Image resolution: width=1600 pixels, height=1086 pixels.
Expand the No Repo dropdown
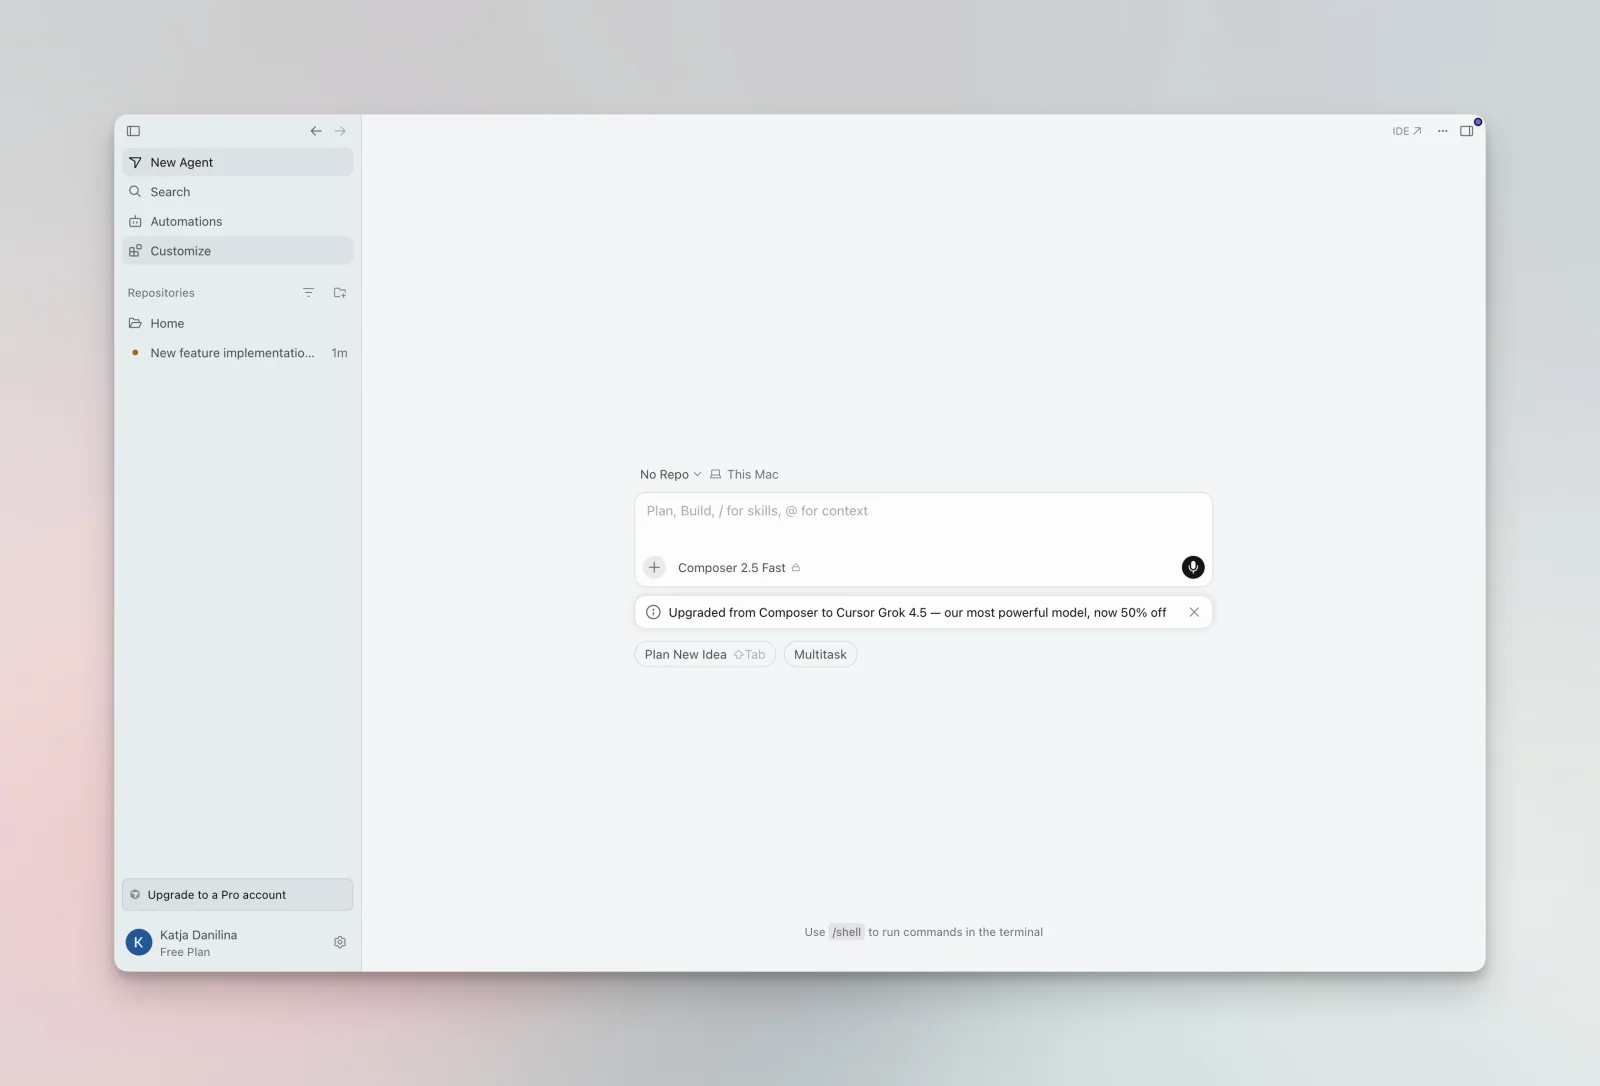click(670, 474)
